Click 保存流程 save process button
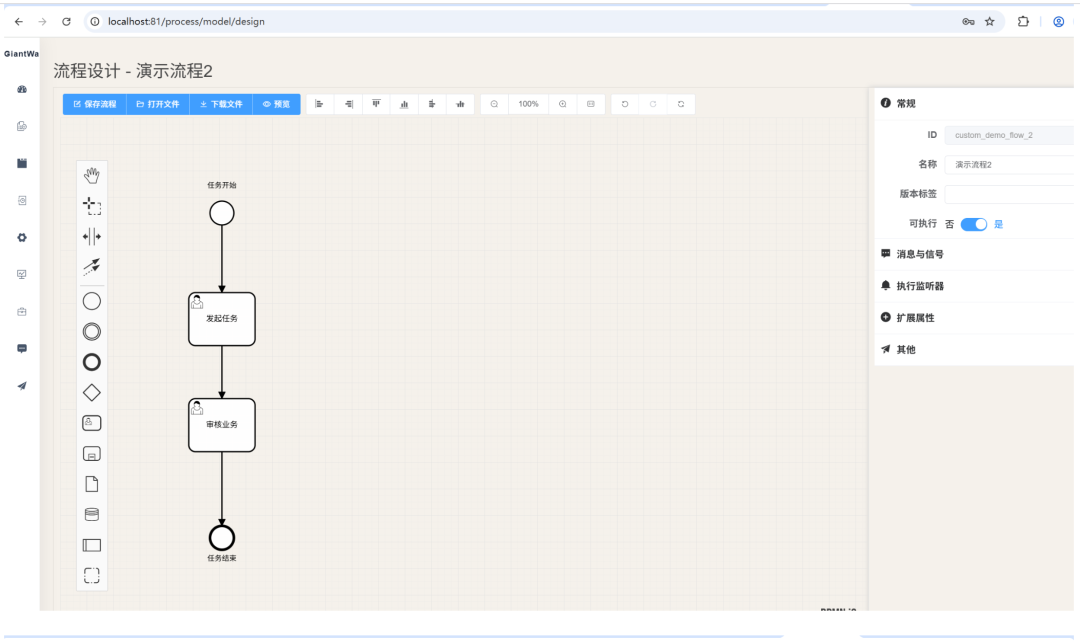The image size is (1080, 641). coord(95,104)
